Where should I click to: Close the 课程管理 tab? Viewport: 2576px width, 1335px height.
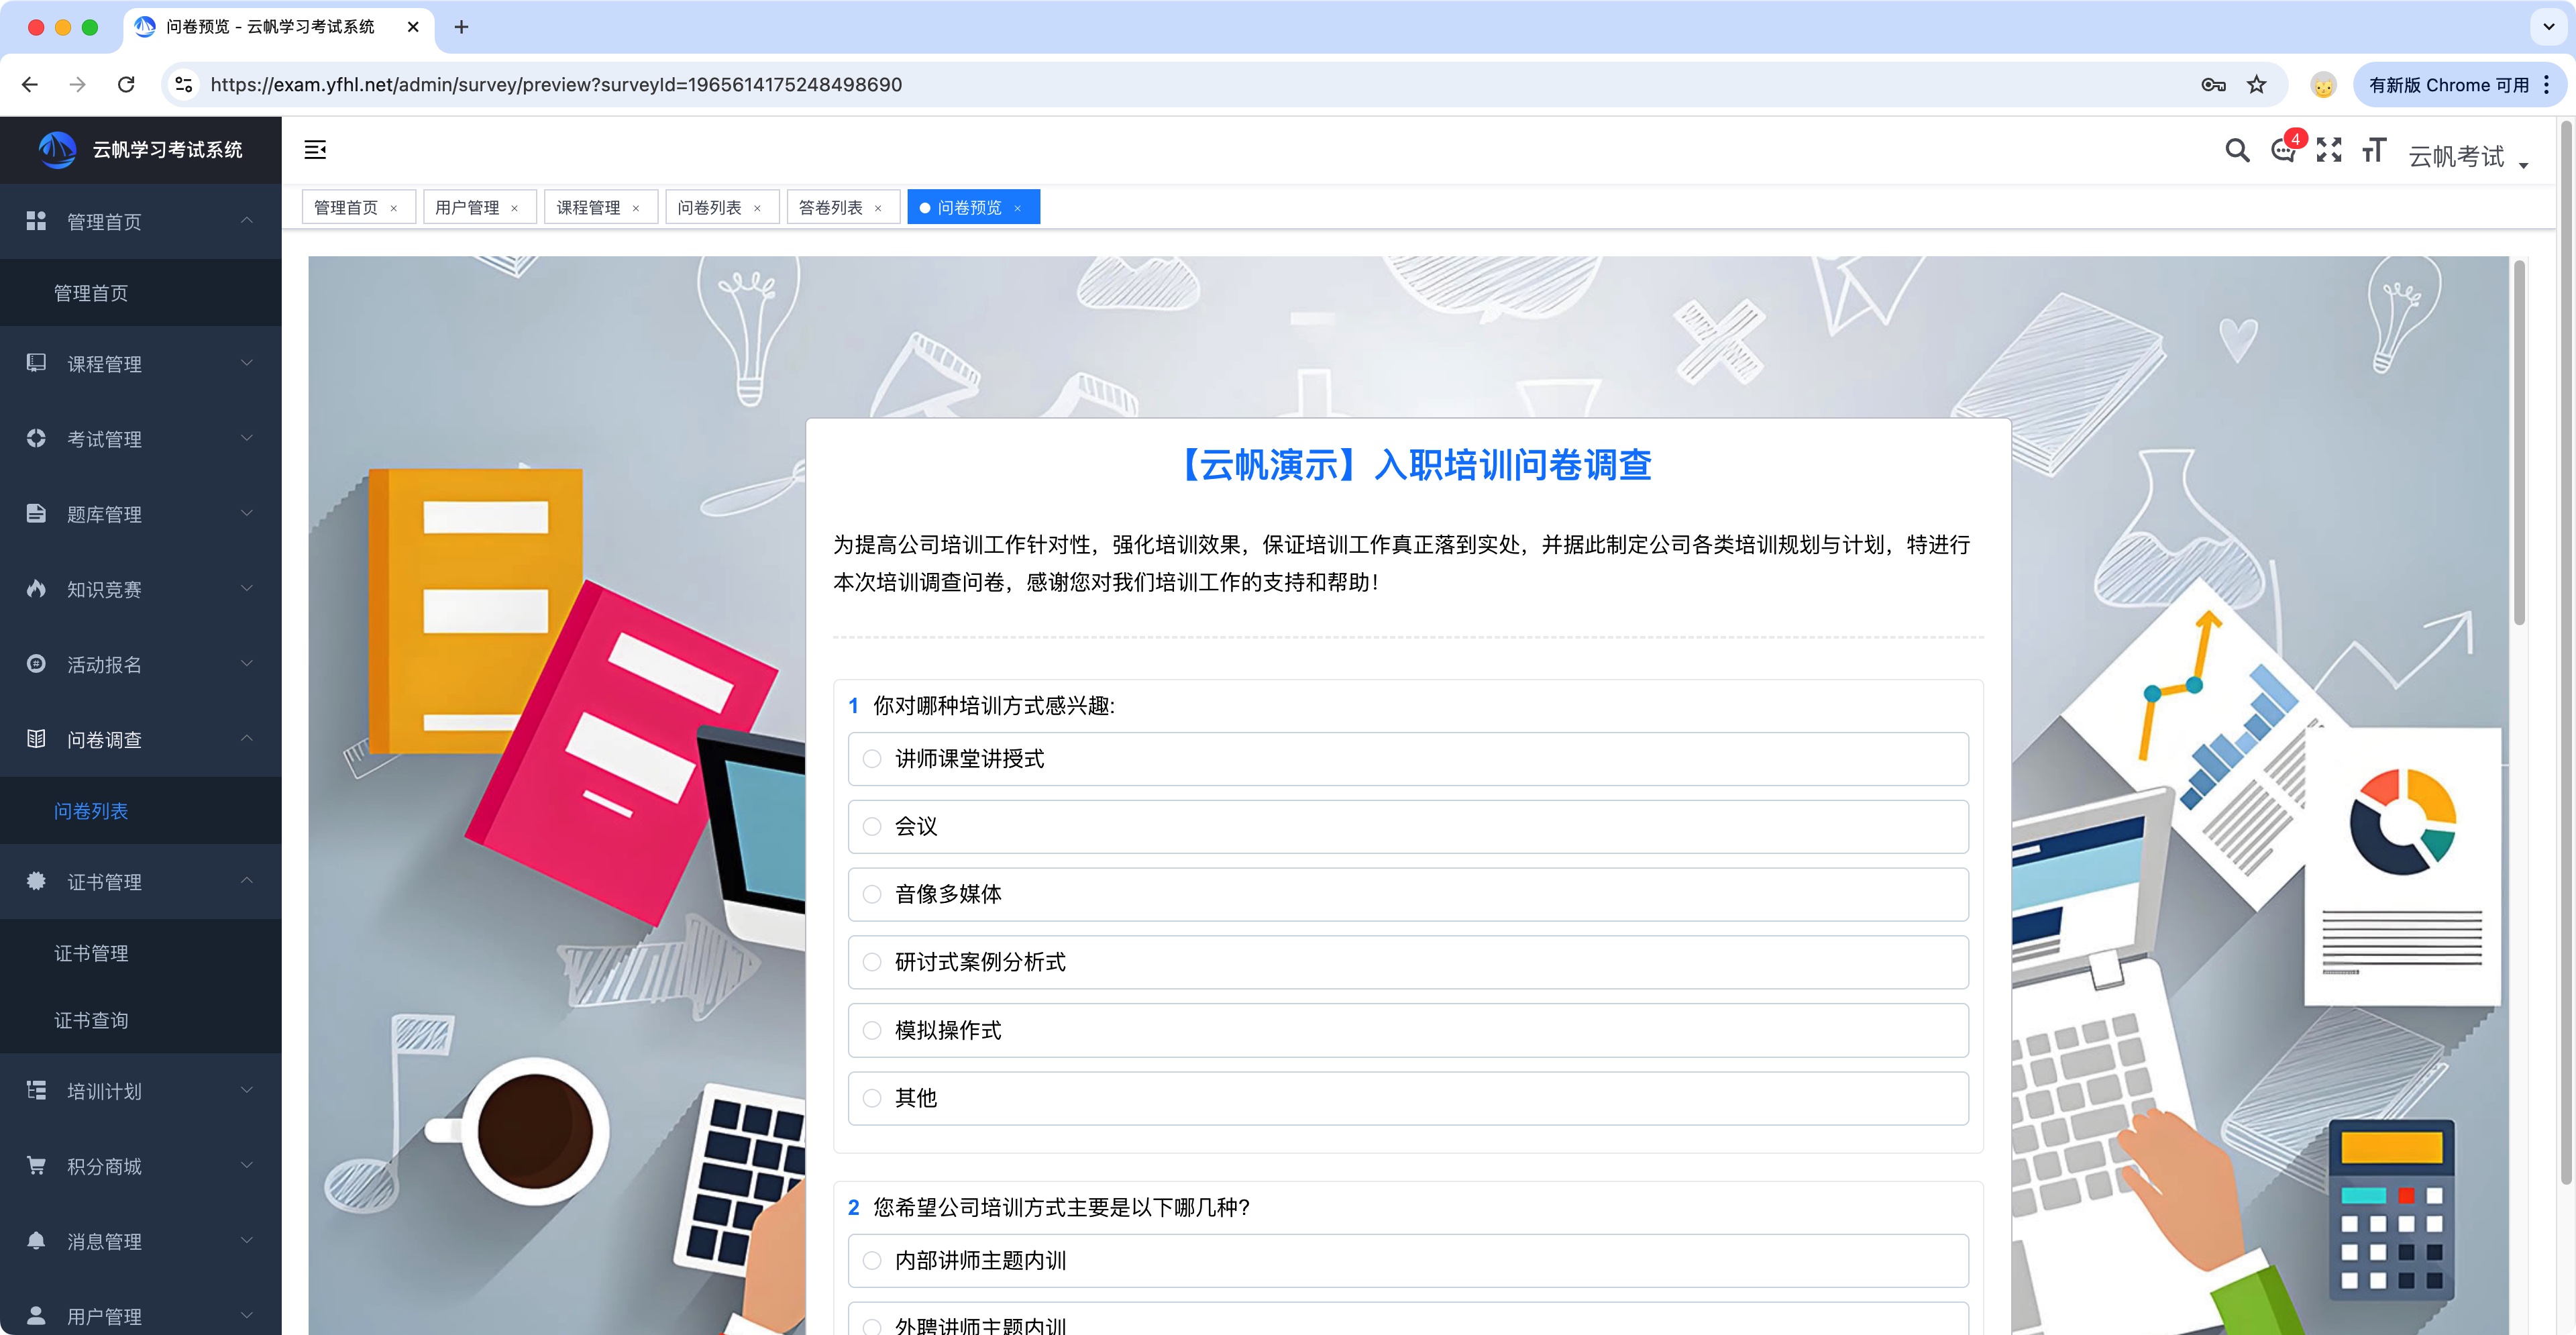click(636, 208)
